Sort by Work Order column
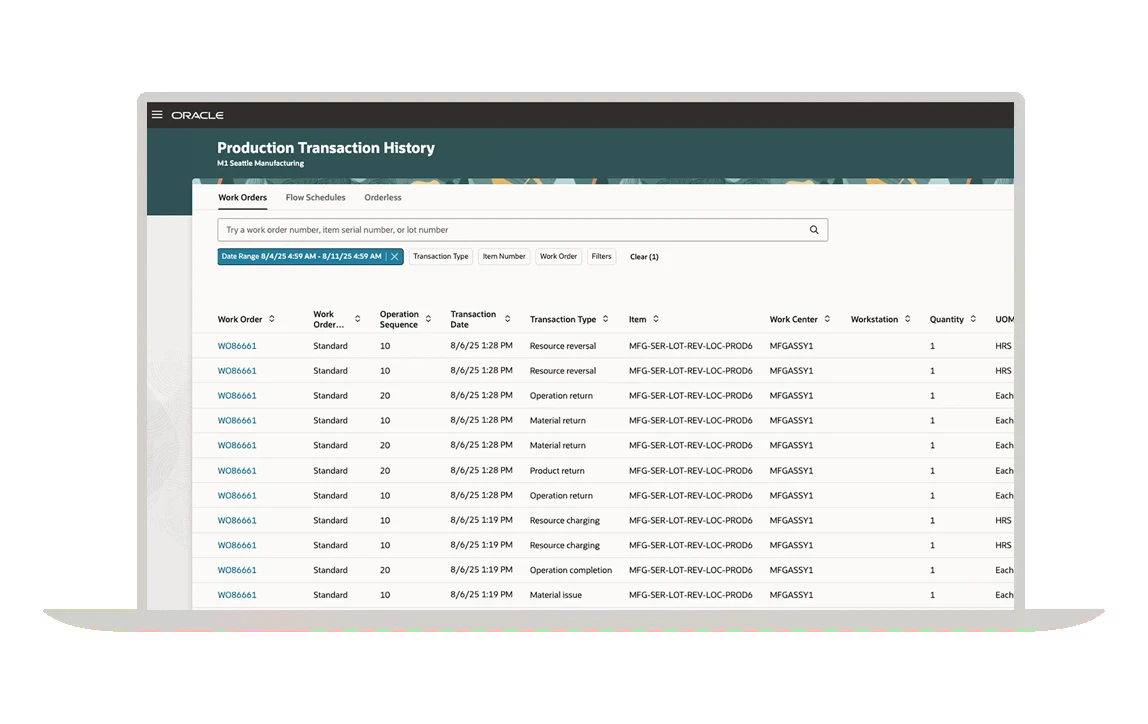This screenshot has width=1148, height=724. pyautogui.click(x=272, y=320)
